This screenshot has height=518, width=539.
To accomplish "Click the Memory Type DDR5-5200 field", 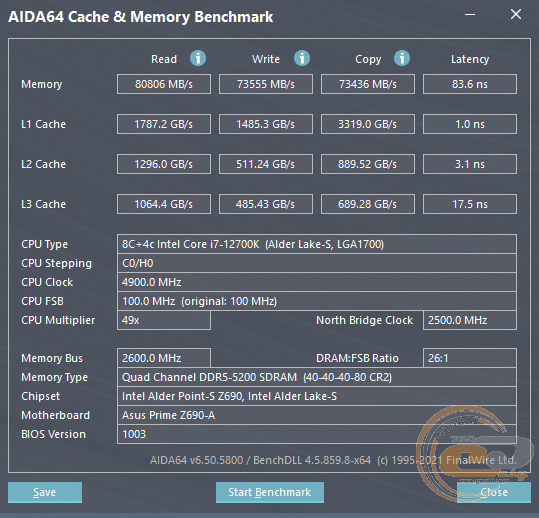I will (317, 377).
